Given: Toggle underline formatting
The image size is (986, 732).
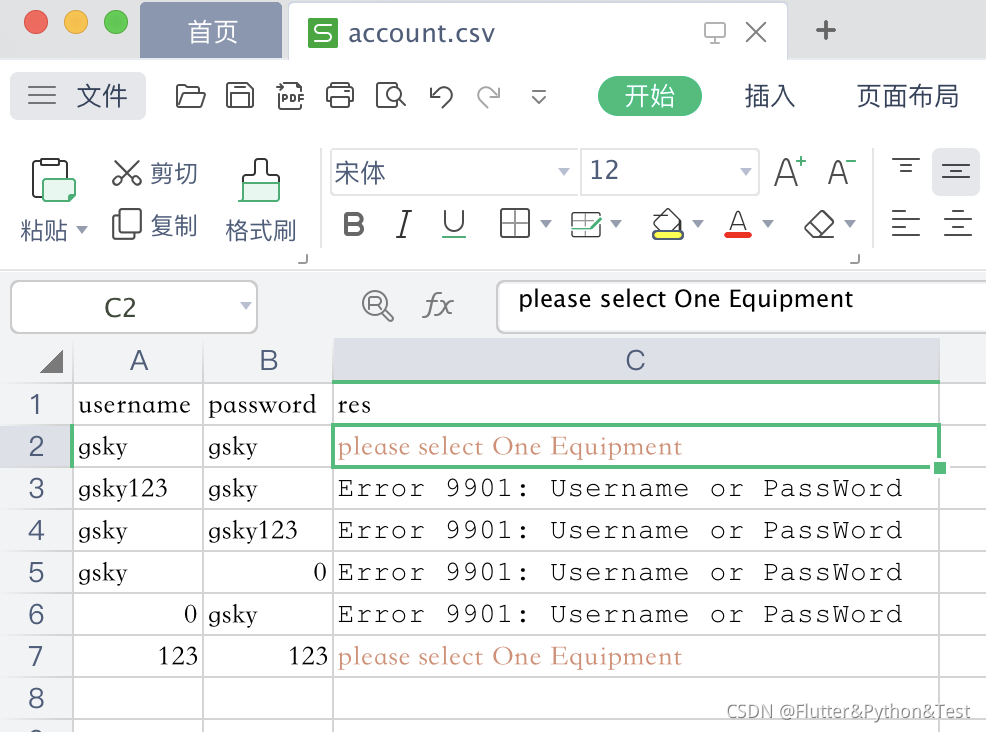Looking at the screenshot, I should (x=453, y=224).
